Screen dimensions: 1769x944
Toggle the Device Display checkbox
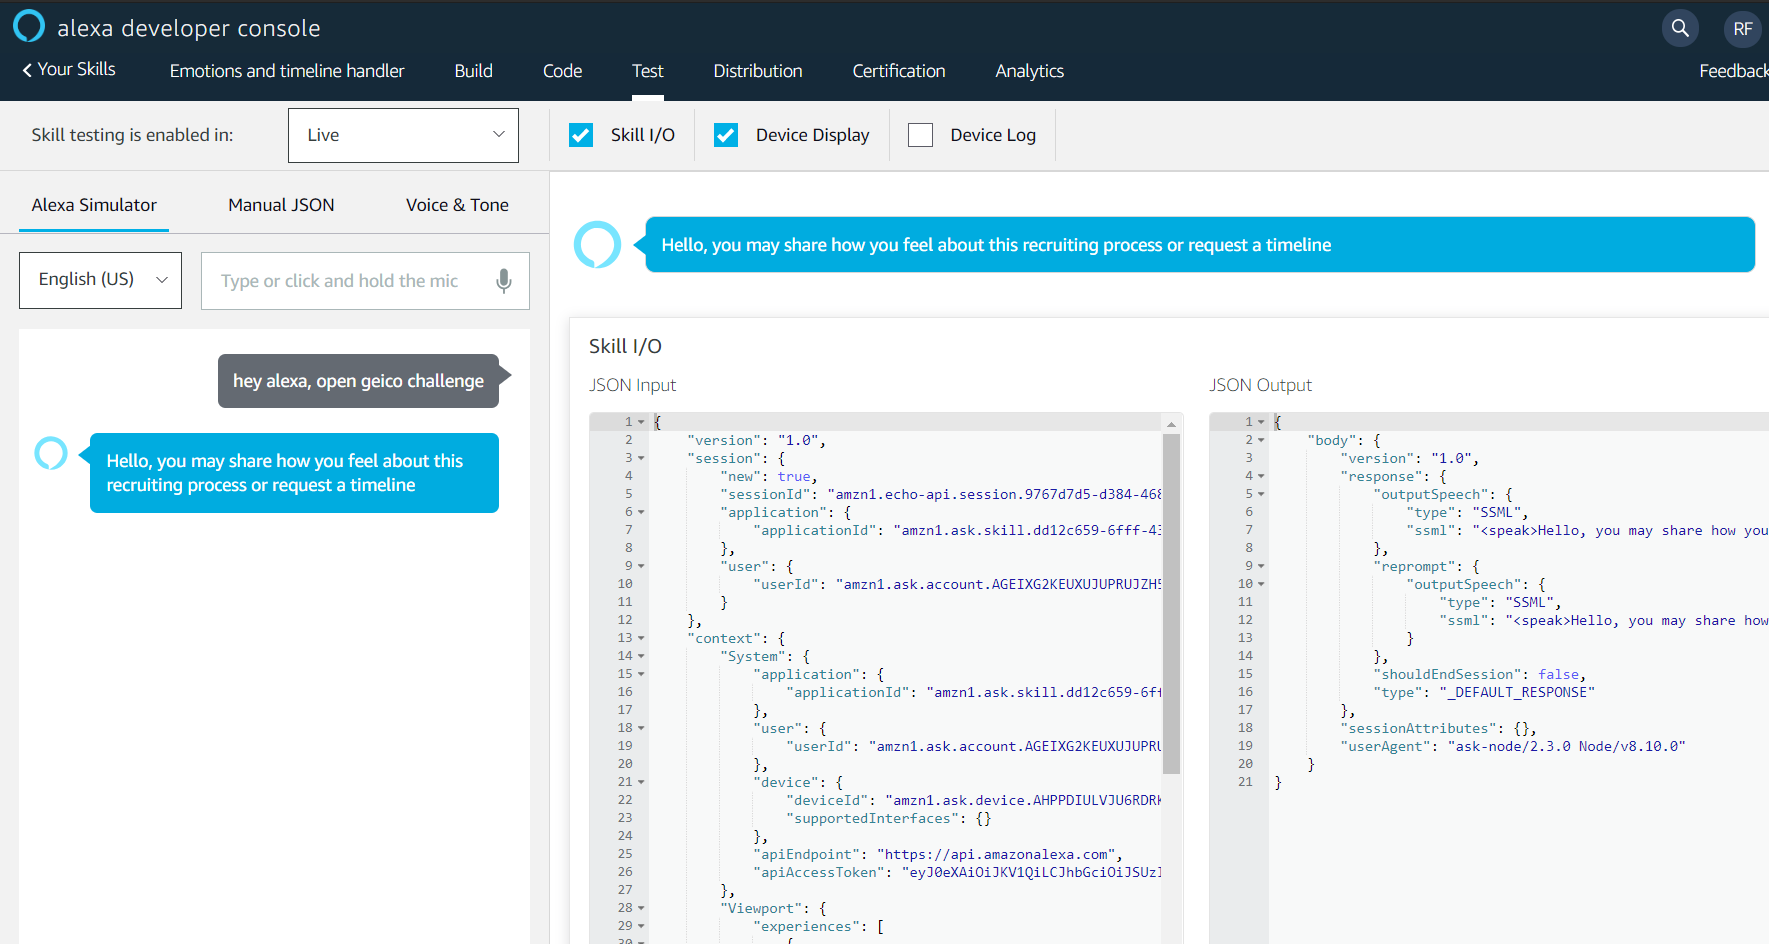(x=726, y=135)
